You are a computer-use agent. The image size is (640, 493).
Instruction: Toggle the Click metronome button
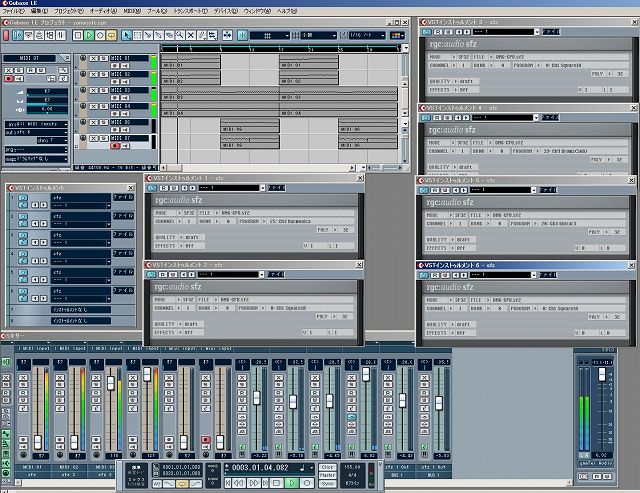pyautogui.click(x=328, y=466)
